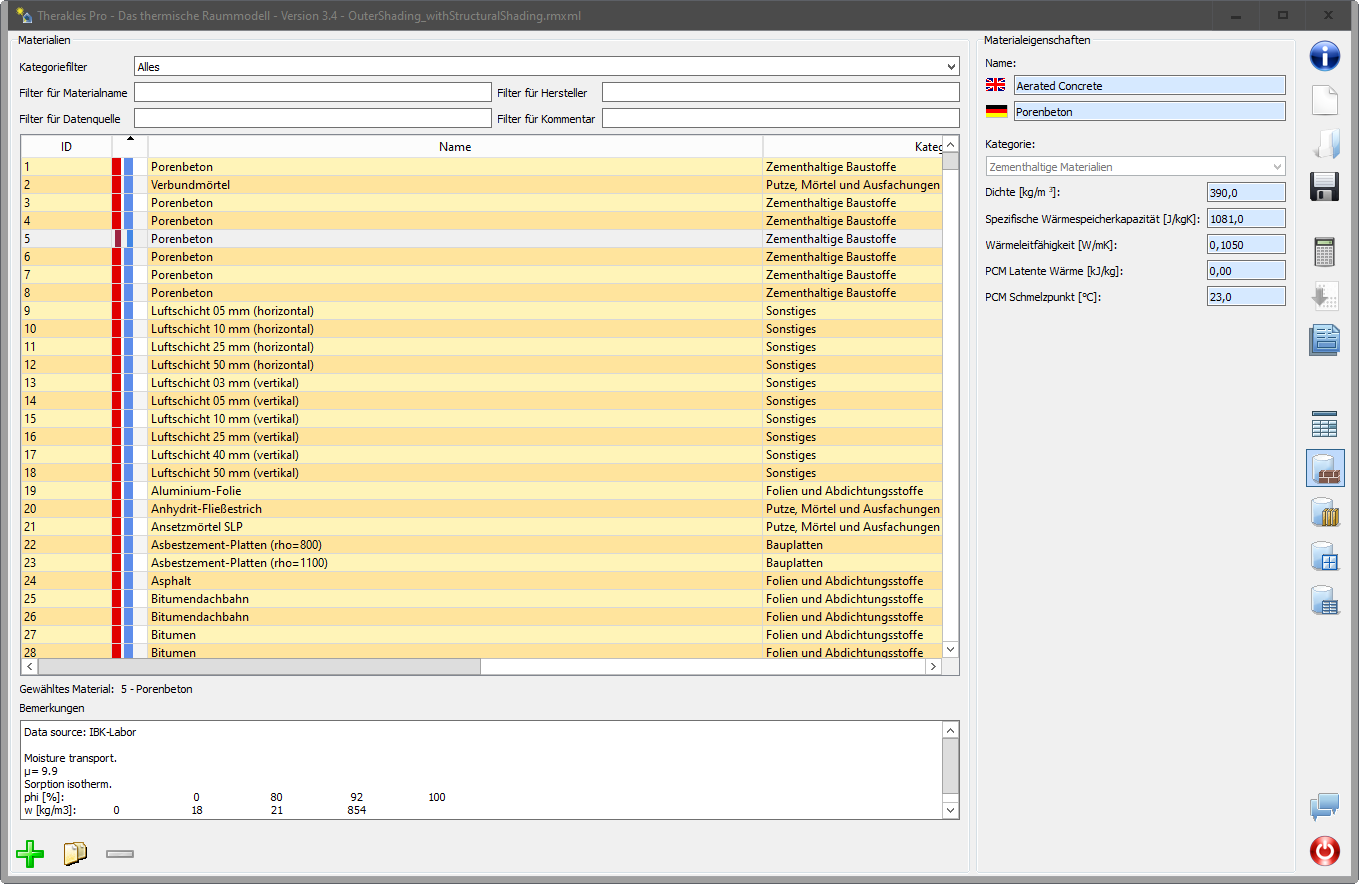Expand the Kategorie dropdown in Materialeigenschaften

tap(1135, 167)
